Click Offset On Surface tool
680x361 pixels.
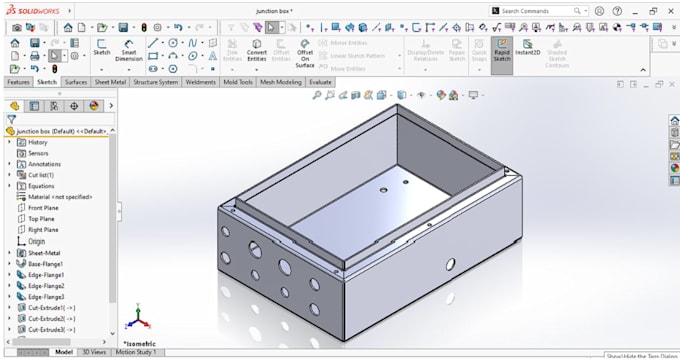pos(305,53)
